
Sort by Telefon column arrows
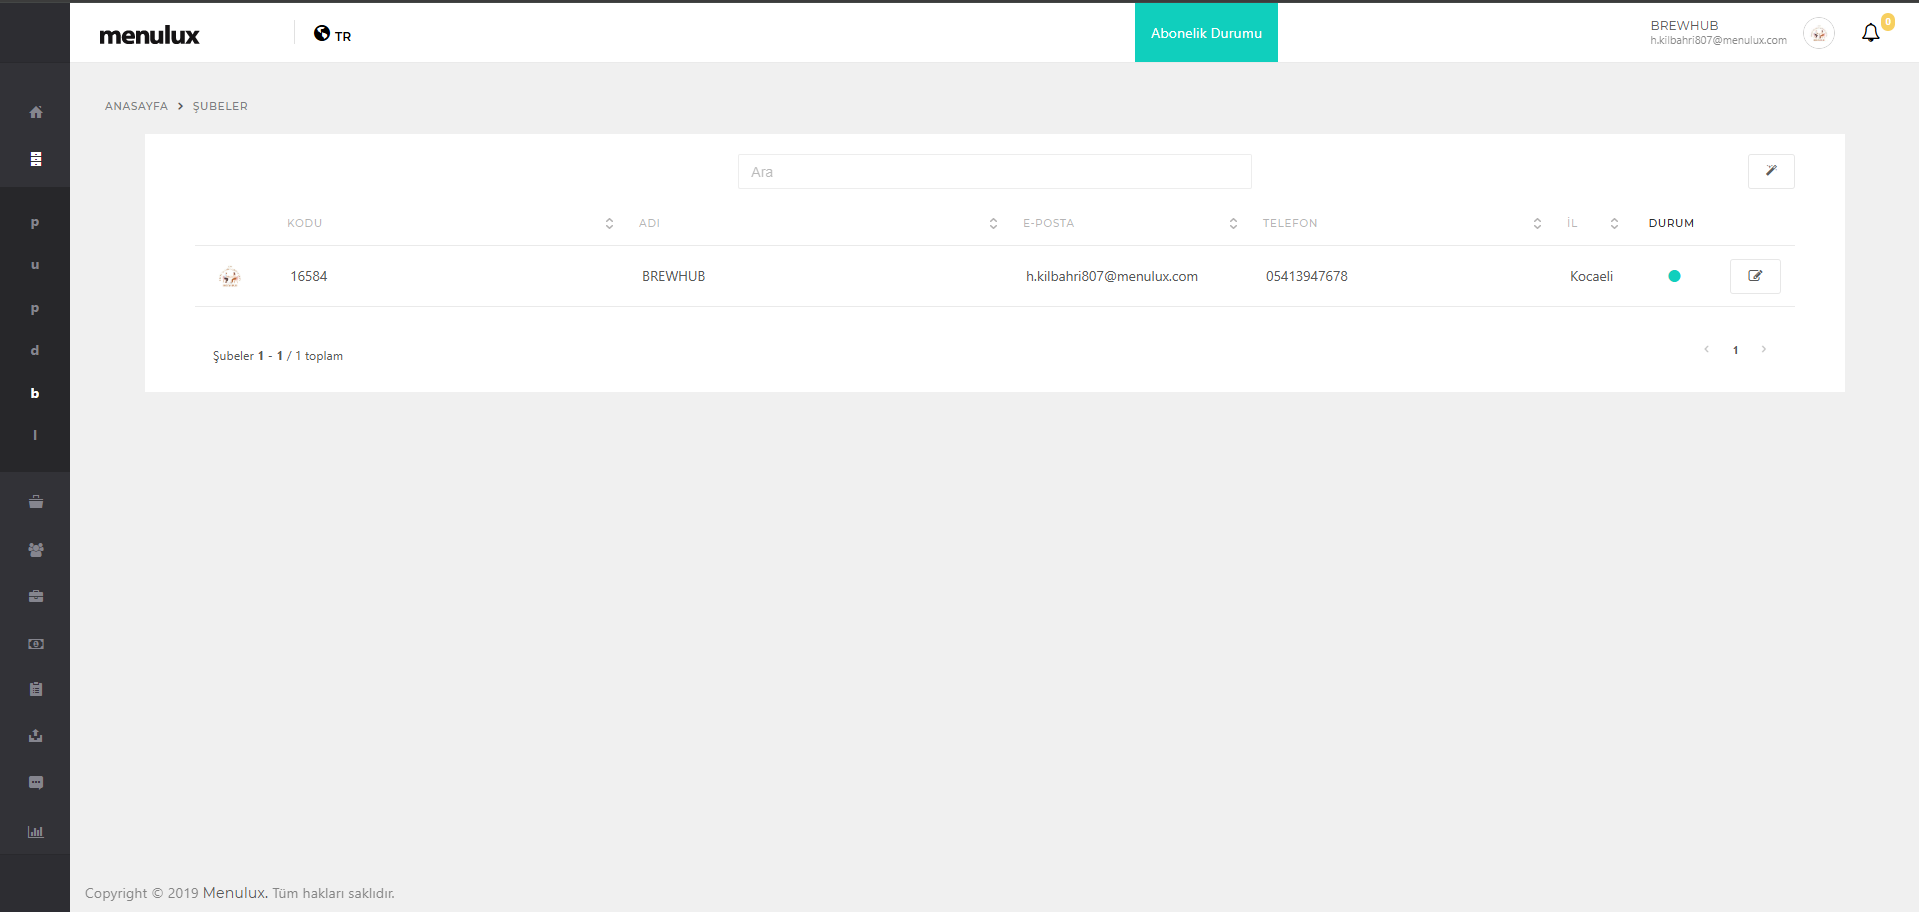[1537, 224]
